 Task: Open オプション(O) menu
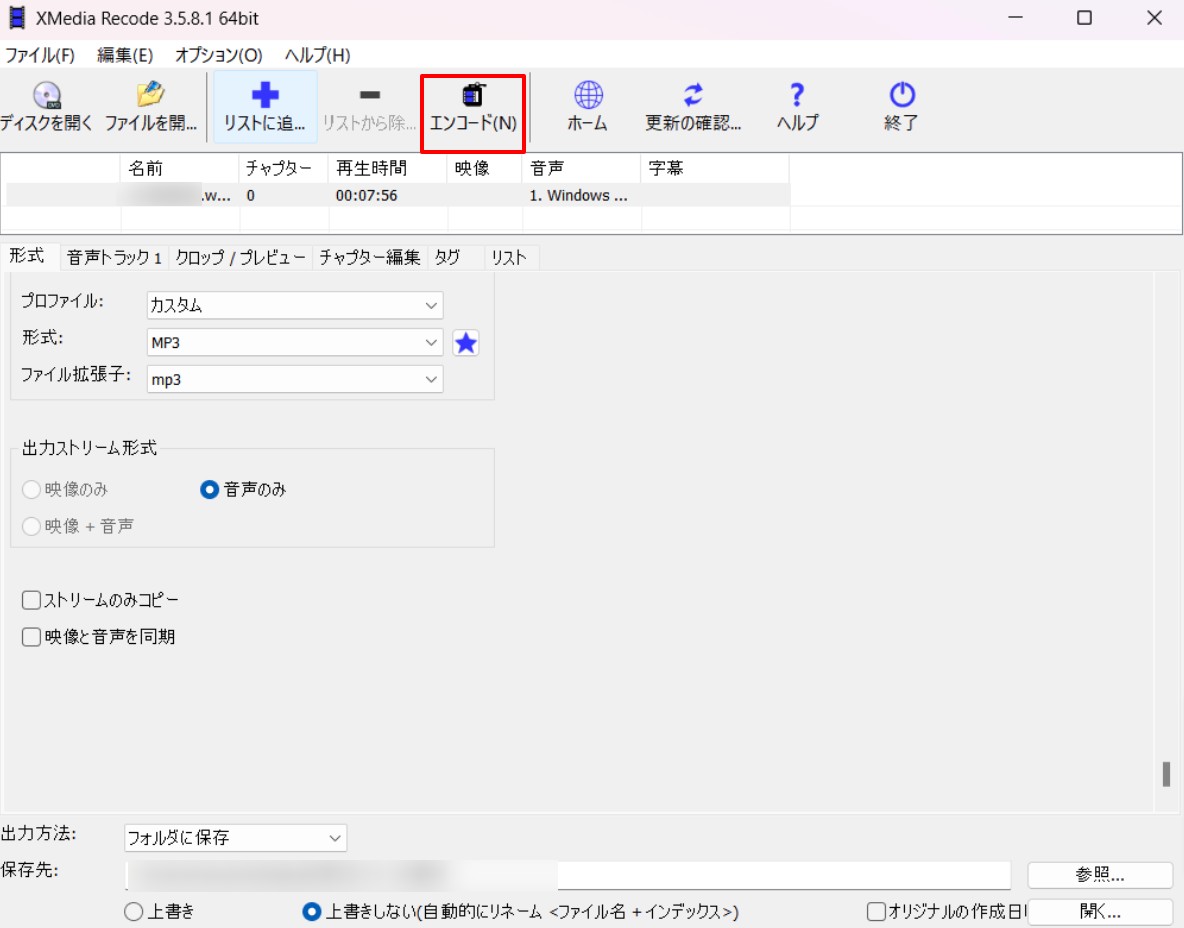coord(218,55)
